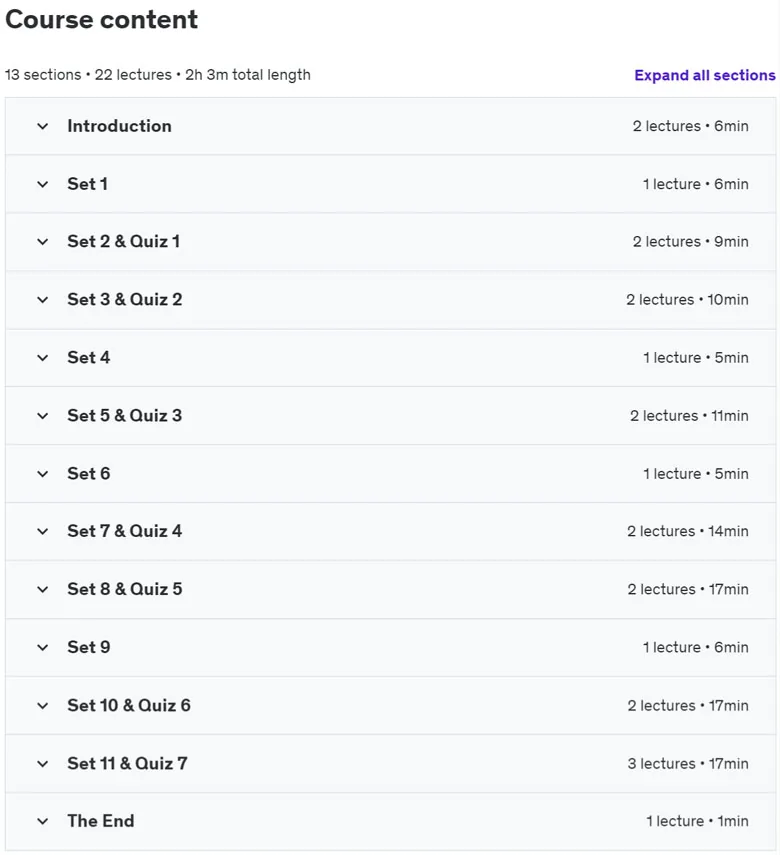Screen dimensions: 780x855
Task: Open The End section title
Action: pyautogui.click(x=101, y=821)
